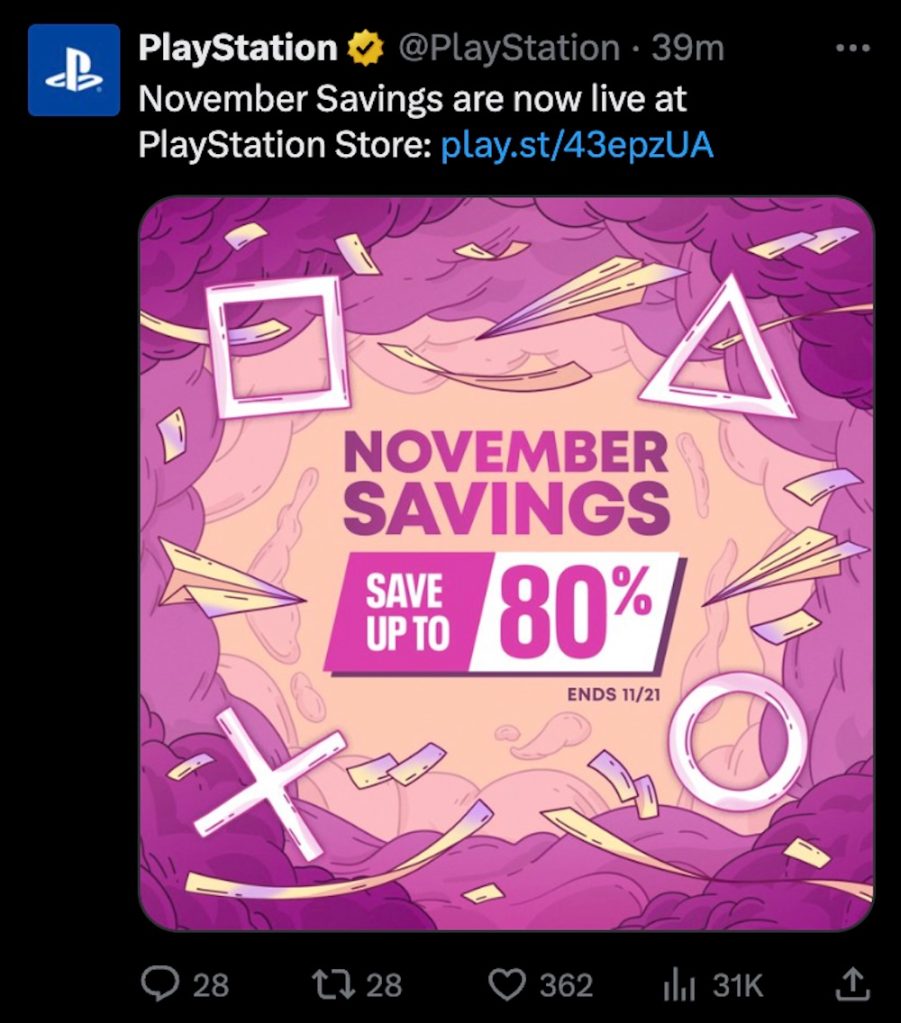
Task: Click the ENDS 11/21 text in image
Action: coord(613,694)
